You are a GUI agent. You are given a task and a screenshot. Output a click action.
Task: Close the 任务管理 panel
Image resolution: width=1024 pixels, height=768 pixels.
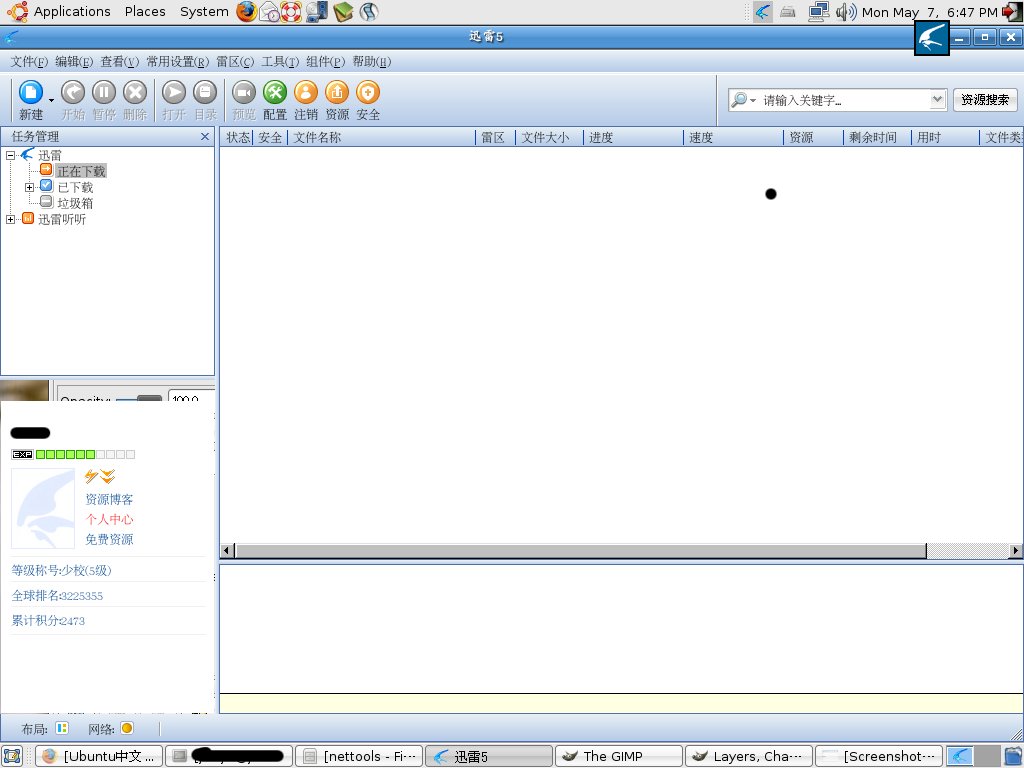(x=205, y=136)
